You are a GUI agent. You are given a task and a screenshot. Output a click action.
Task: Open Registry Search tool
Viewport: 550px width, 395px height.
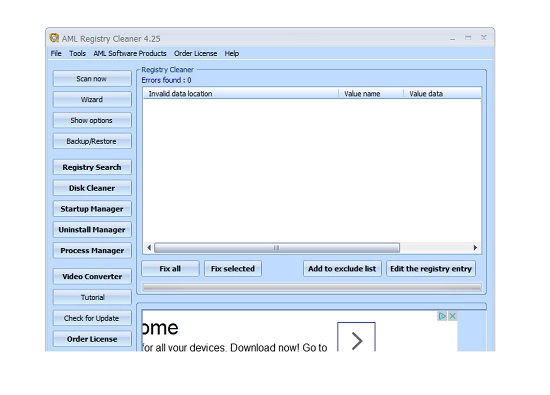[x=92, y=167]
